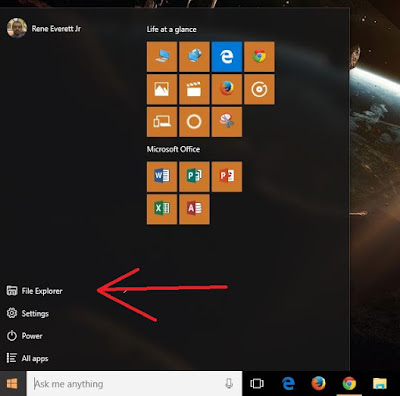Open Firefox from the taskbar
The height and width of the screenshot is (396, 400).
point(318,383)
